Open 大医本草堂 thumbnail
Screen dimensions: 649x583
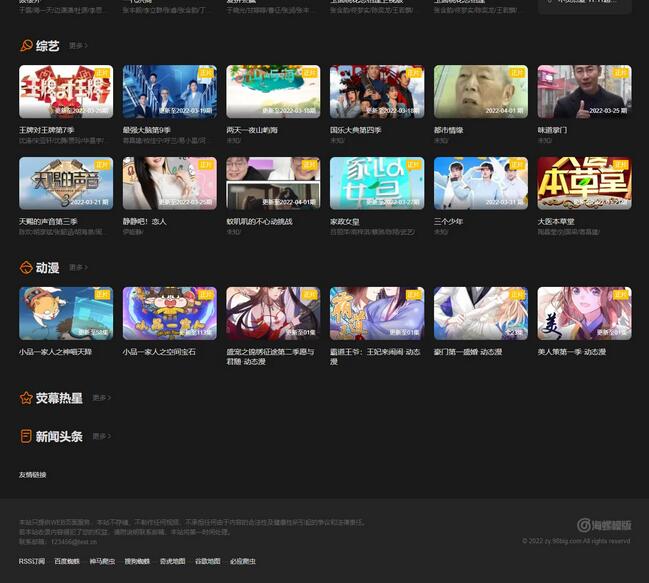584,183
